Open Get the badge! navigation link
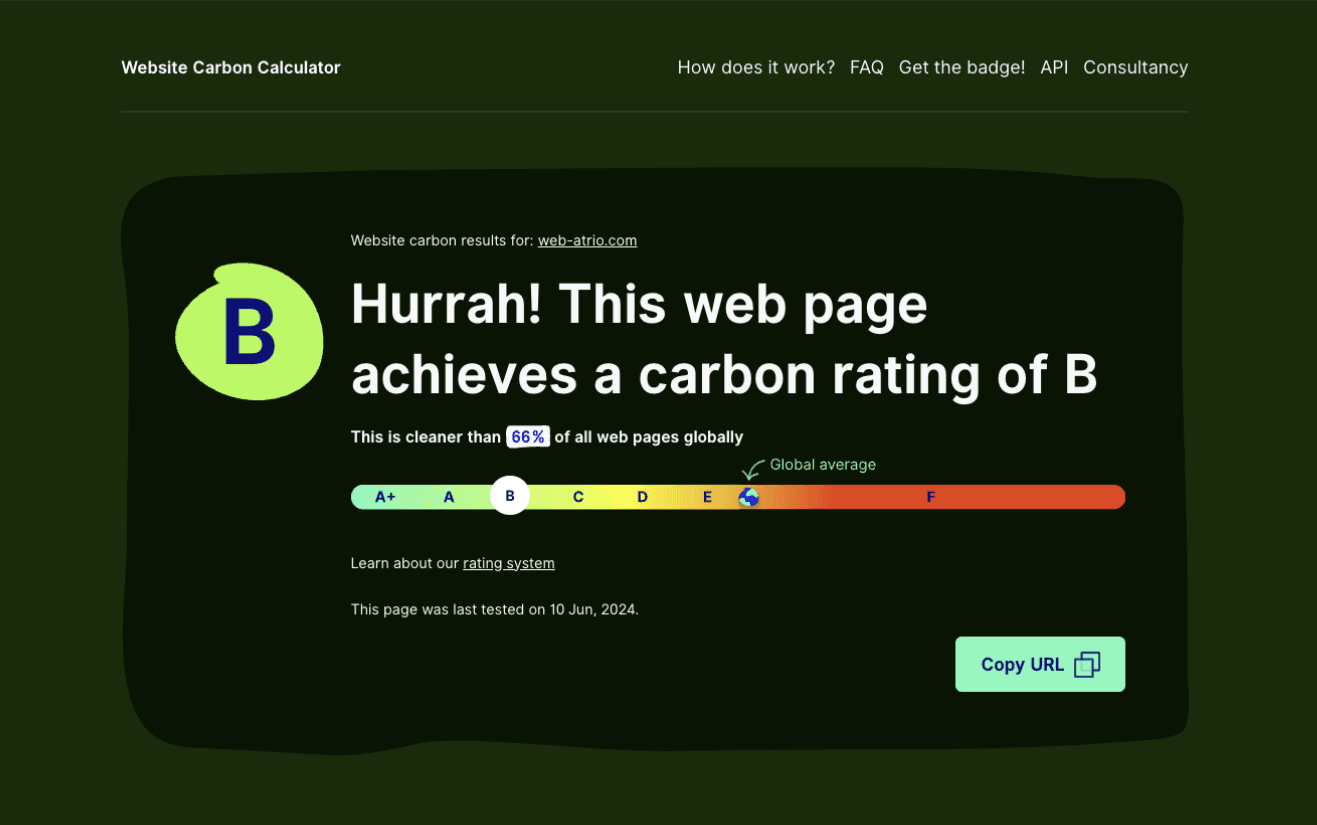Image resolution: width=1317 pixels, height=825 pixels. (962, 68)
